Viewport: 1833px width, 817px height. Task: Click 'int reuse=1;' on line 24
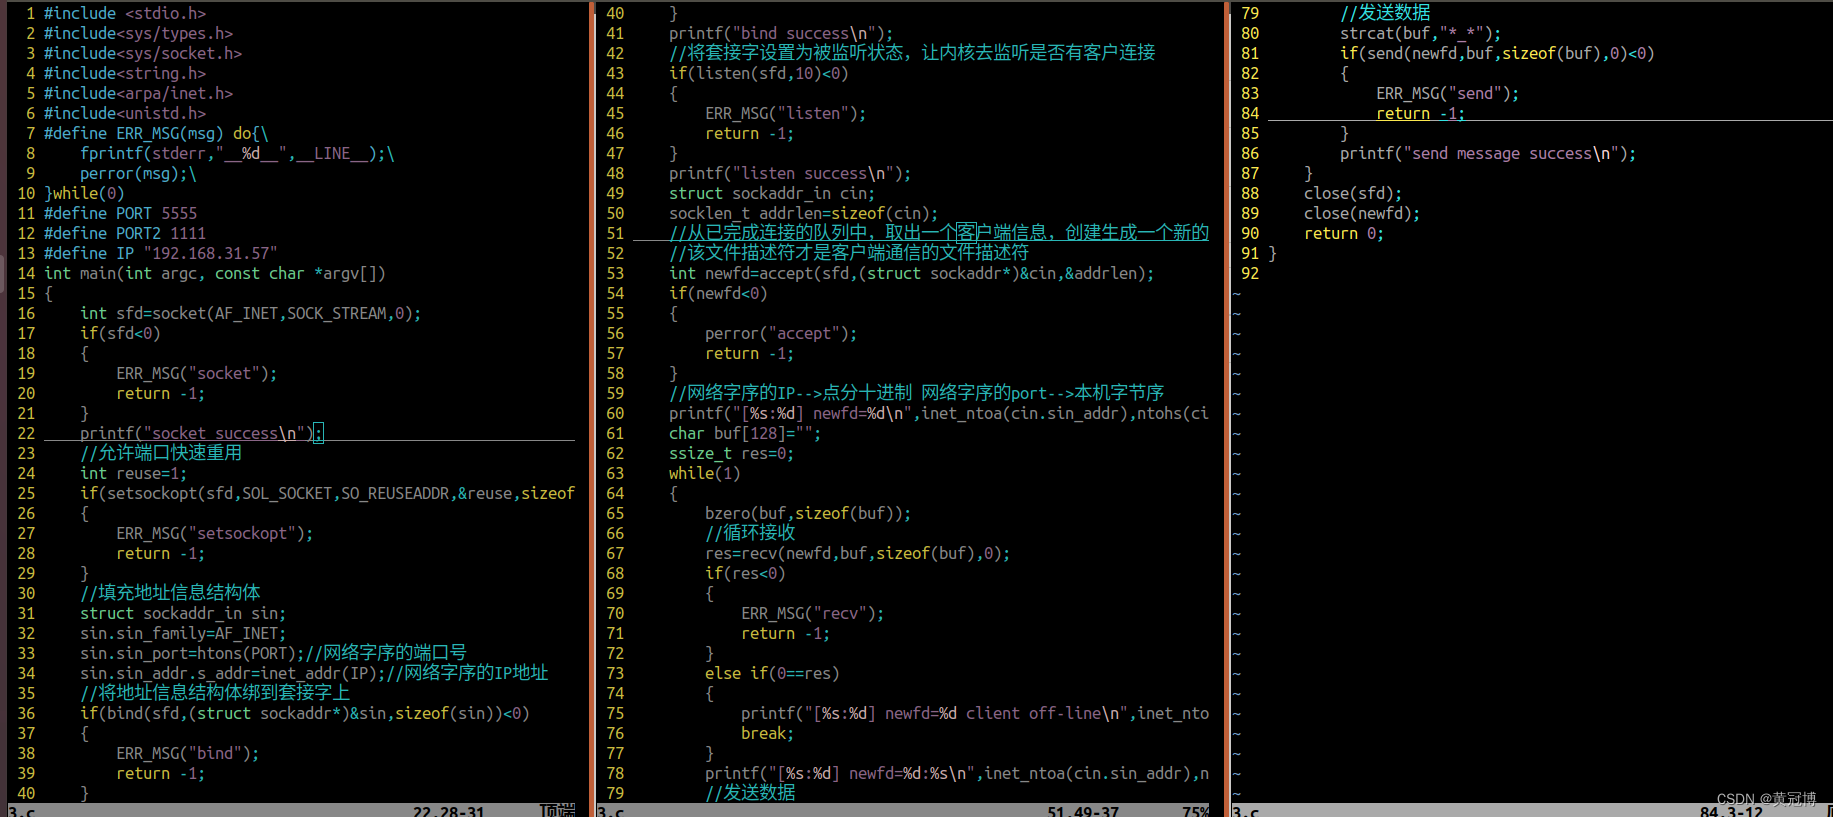[134, 473]
